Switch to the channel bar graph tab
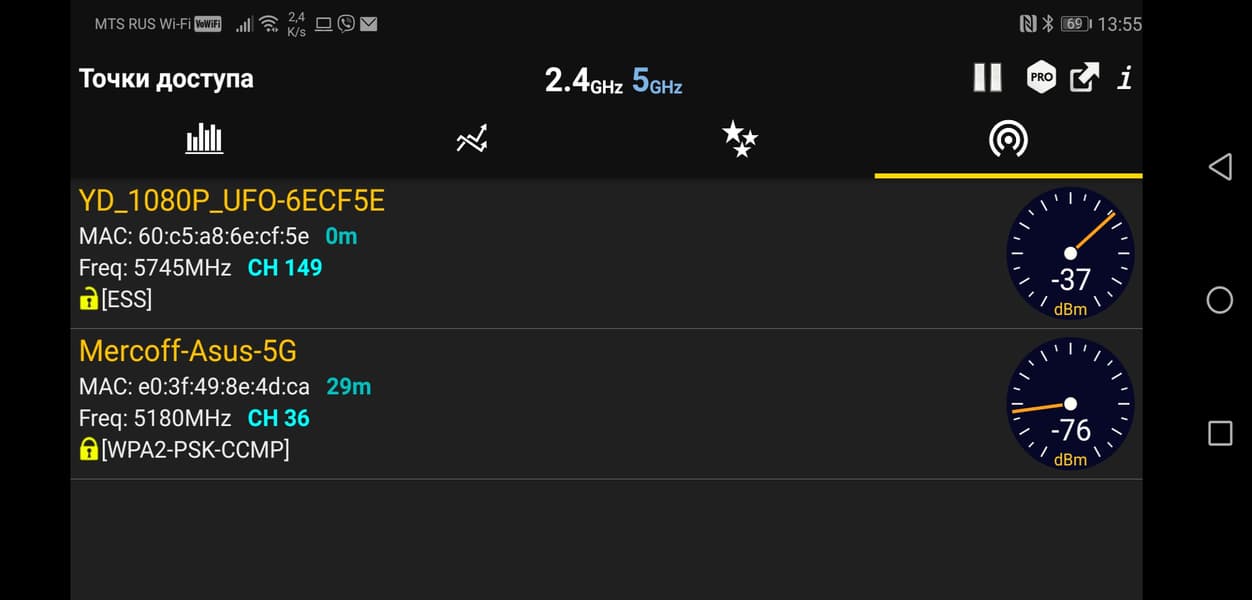 (204, 139)
